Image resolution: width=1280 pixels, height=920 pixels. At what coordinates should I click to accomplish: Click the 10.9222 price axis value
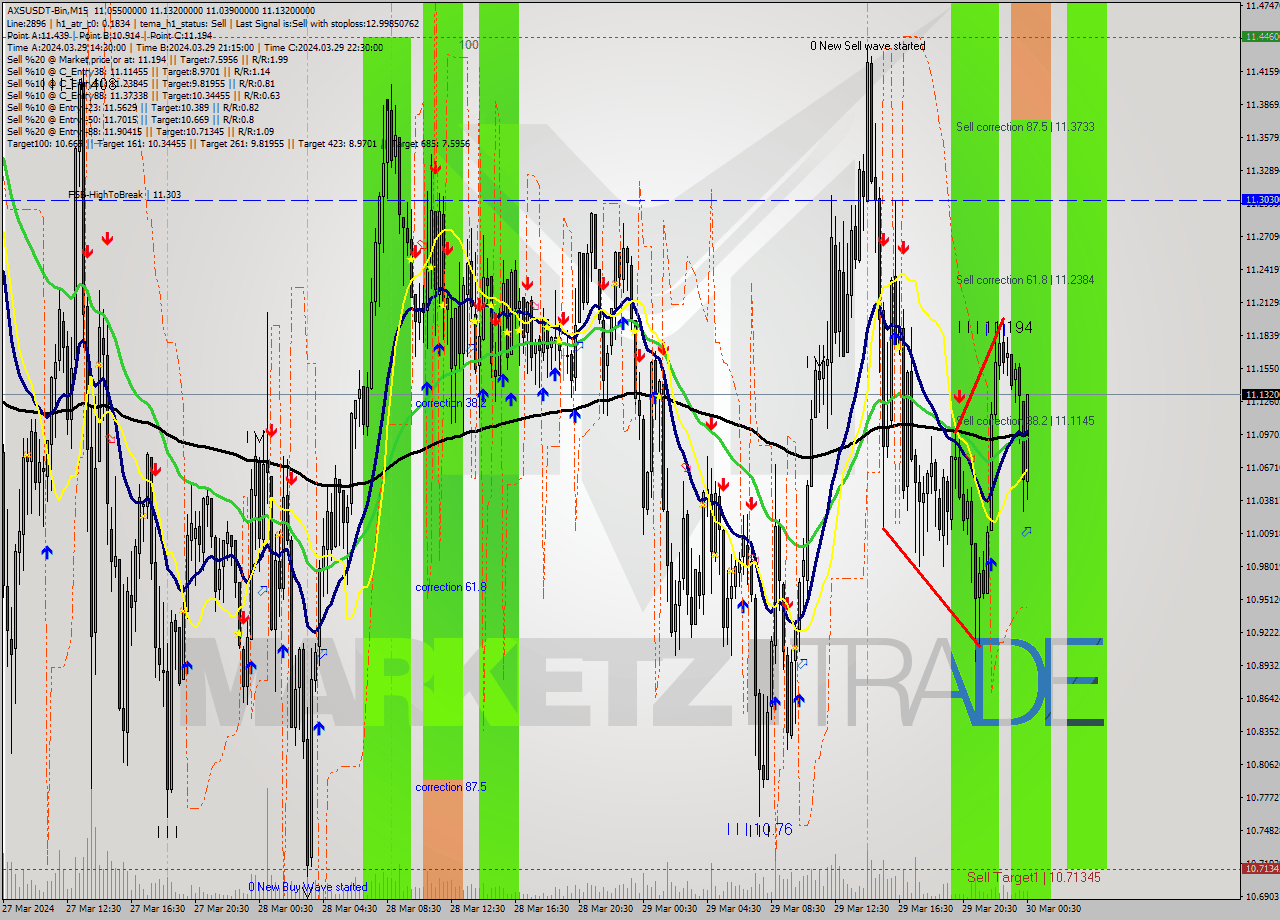pos(1263,632)
